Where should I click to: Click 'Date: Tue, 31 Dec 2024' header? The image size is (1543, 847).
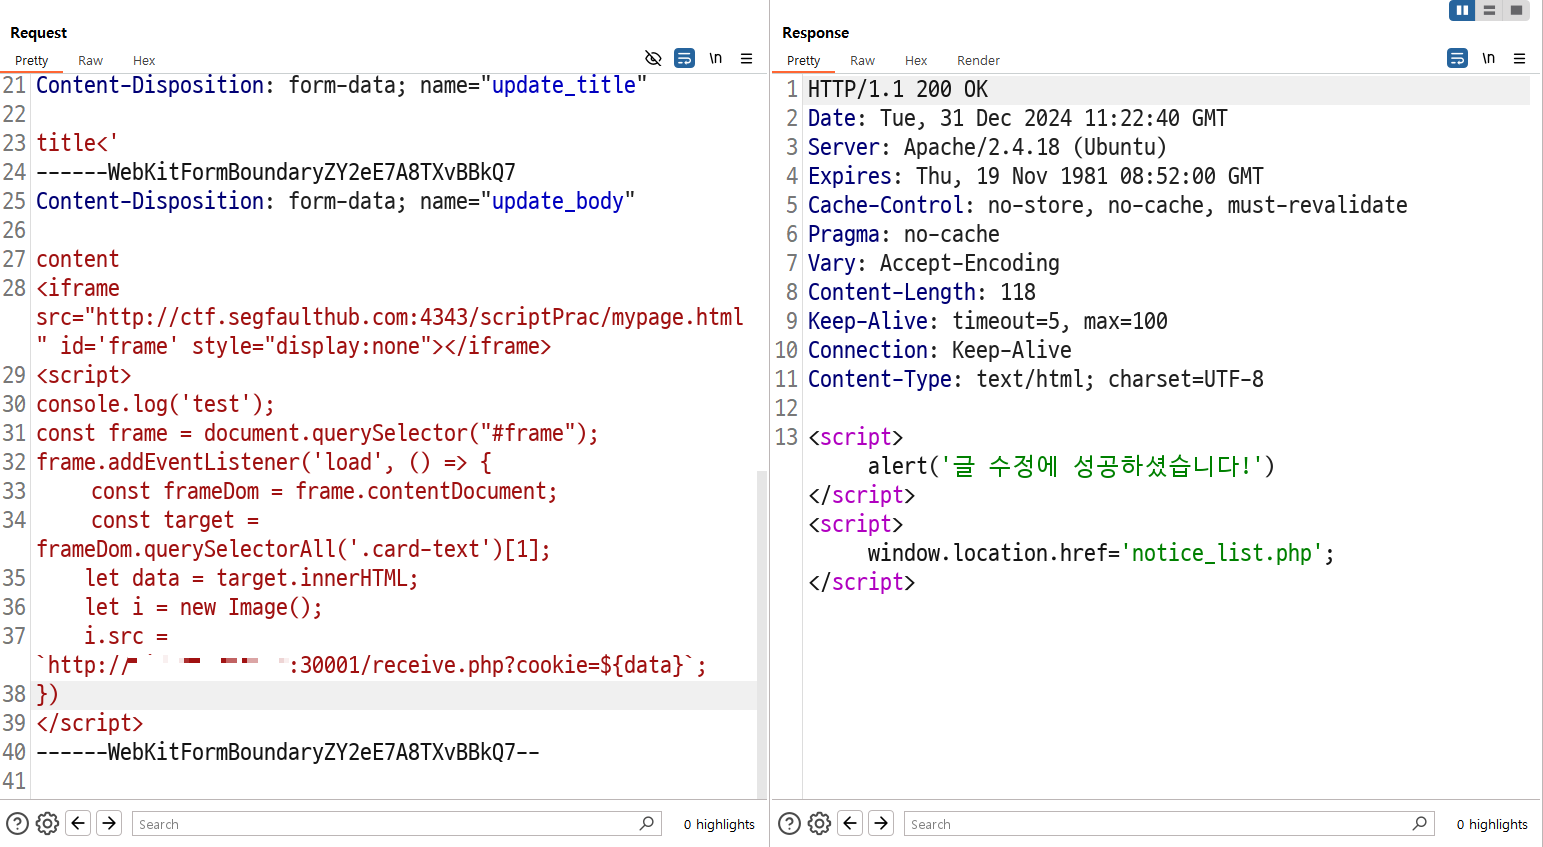(1017, 118)
